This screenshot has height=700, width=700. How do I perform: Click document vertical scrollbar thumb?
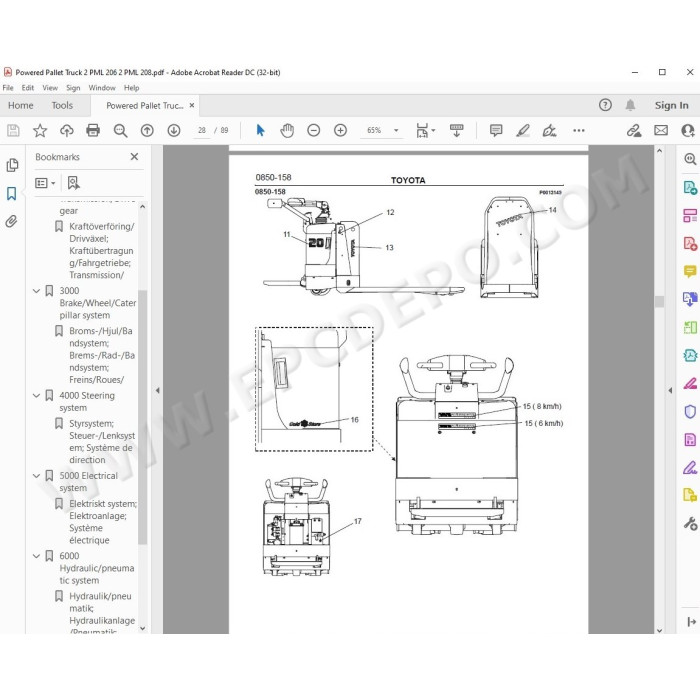tap(659, 301)
